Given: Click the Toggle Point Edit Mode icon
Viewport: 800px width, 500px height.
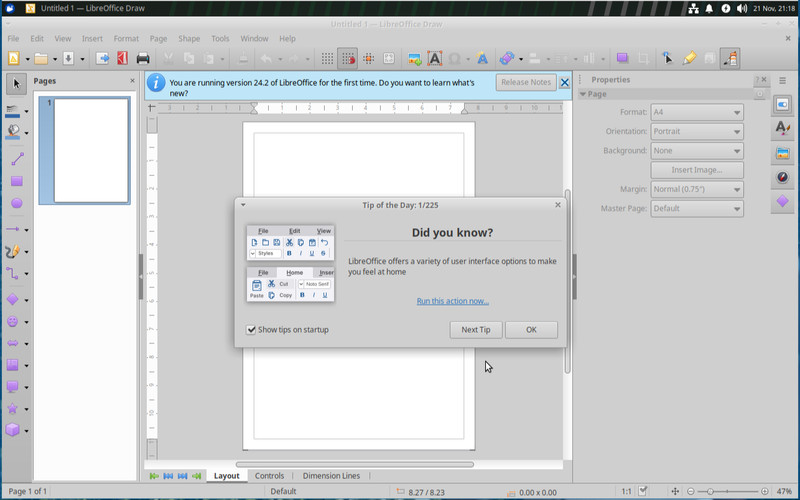Looking at the screenshot, I should (667, 59).
